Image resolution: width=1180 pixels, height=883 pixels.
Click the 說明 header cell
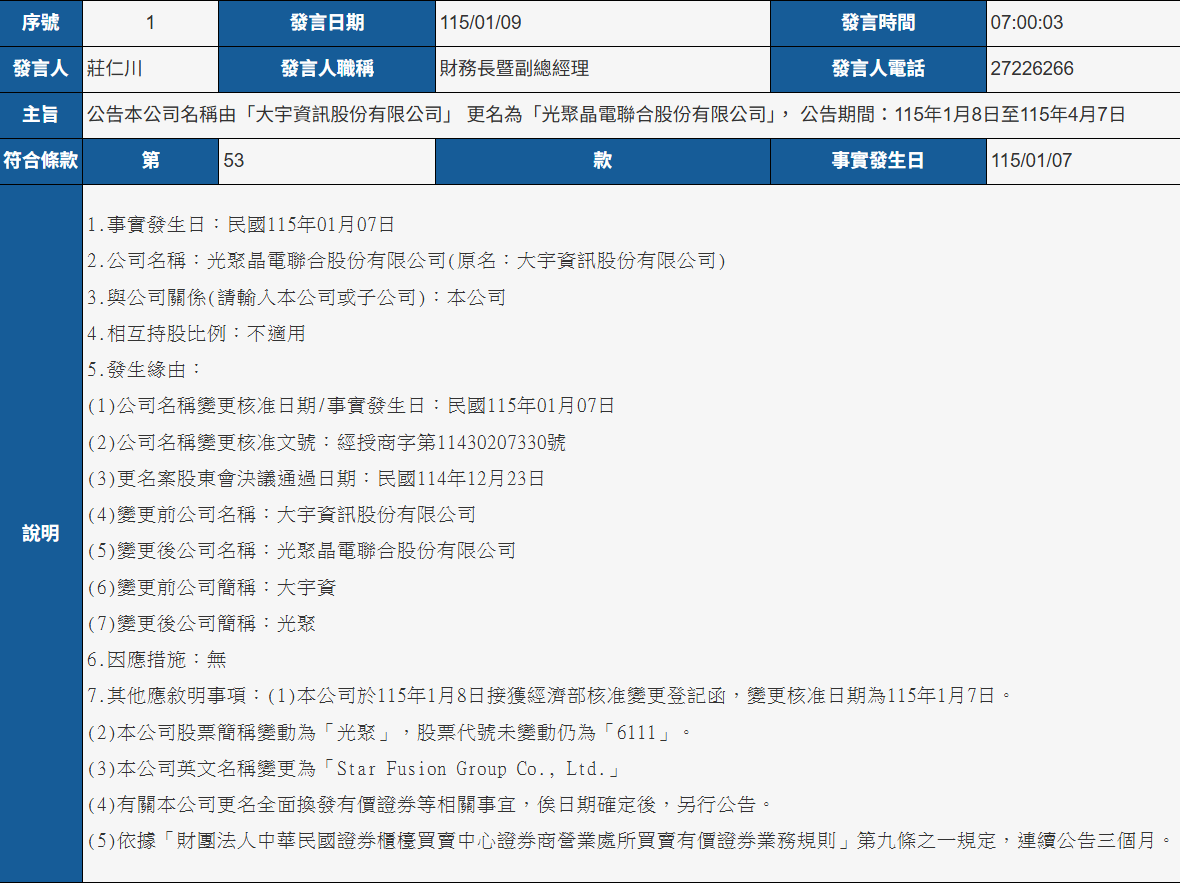(40, 533)
